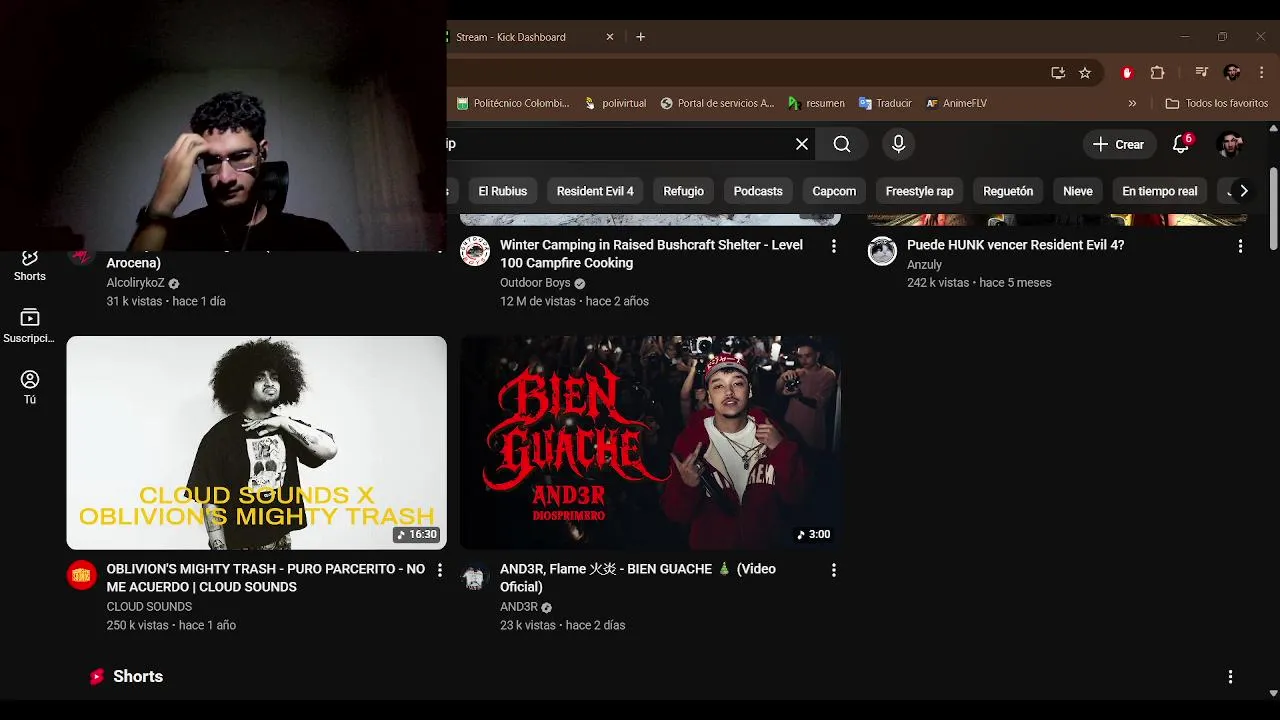Open the AND3R channel name
This screenshot has width=1280, height=720.
(519, 607)
